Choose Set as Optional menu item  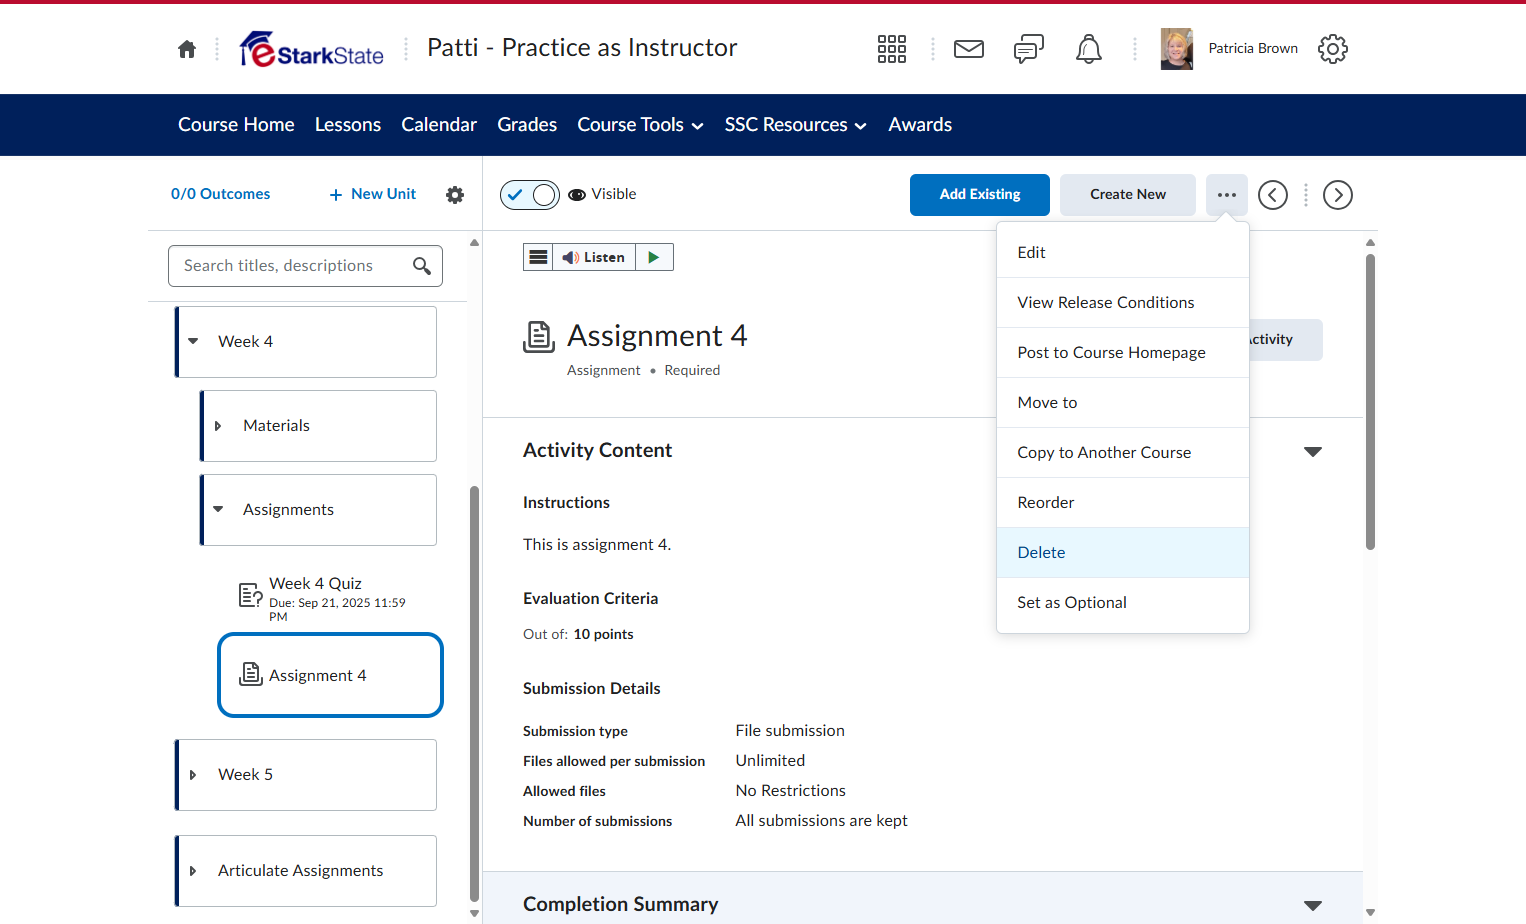(x=1123, y=603)
